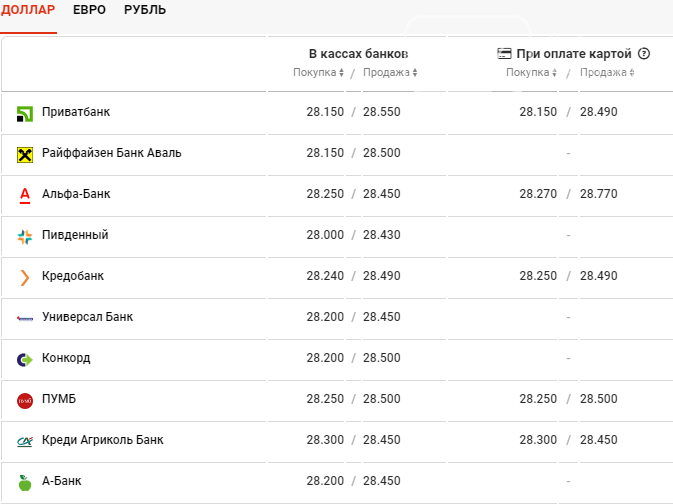Click the Credit Agricole Bank logo icon
Image resolution: width=673 pixels, height=504 pixels.
[x=25, y=441]
